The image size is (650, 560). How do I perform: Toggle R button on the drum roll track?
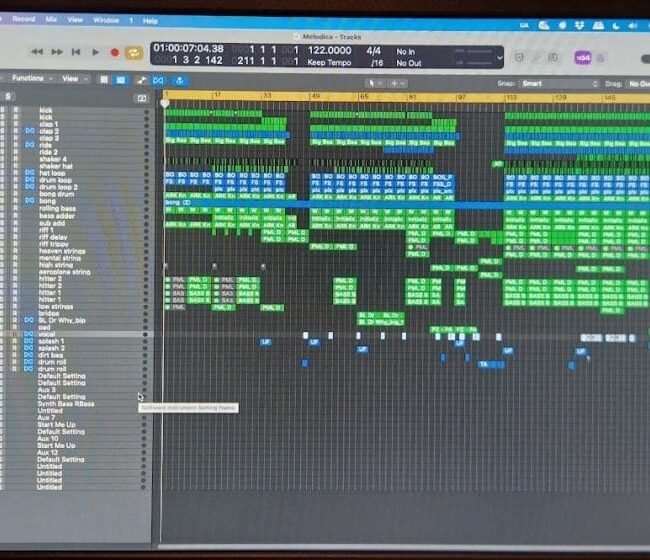pos(16,362)
